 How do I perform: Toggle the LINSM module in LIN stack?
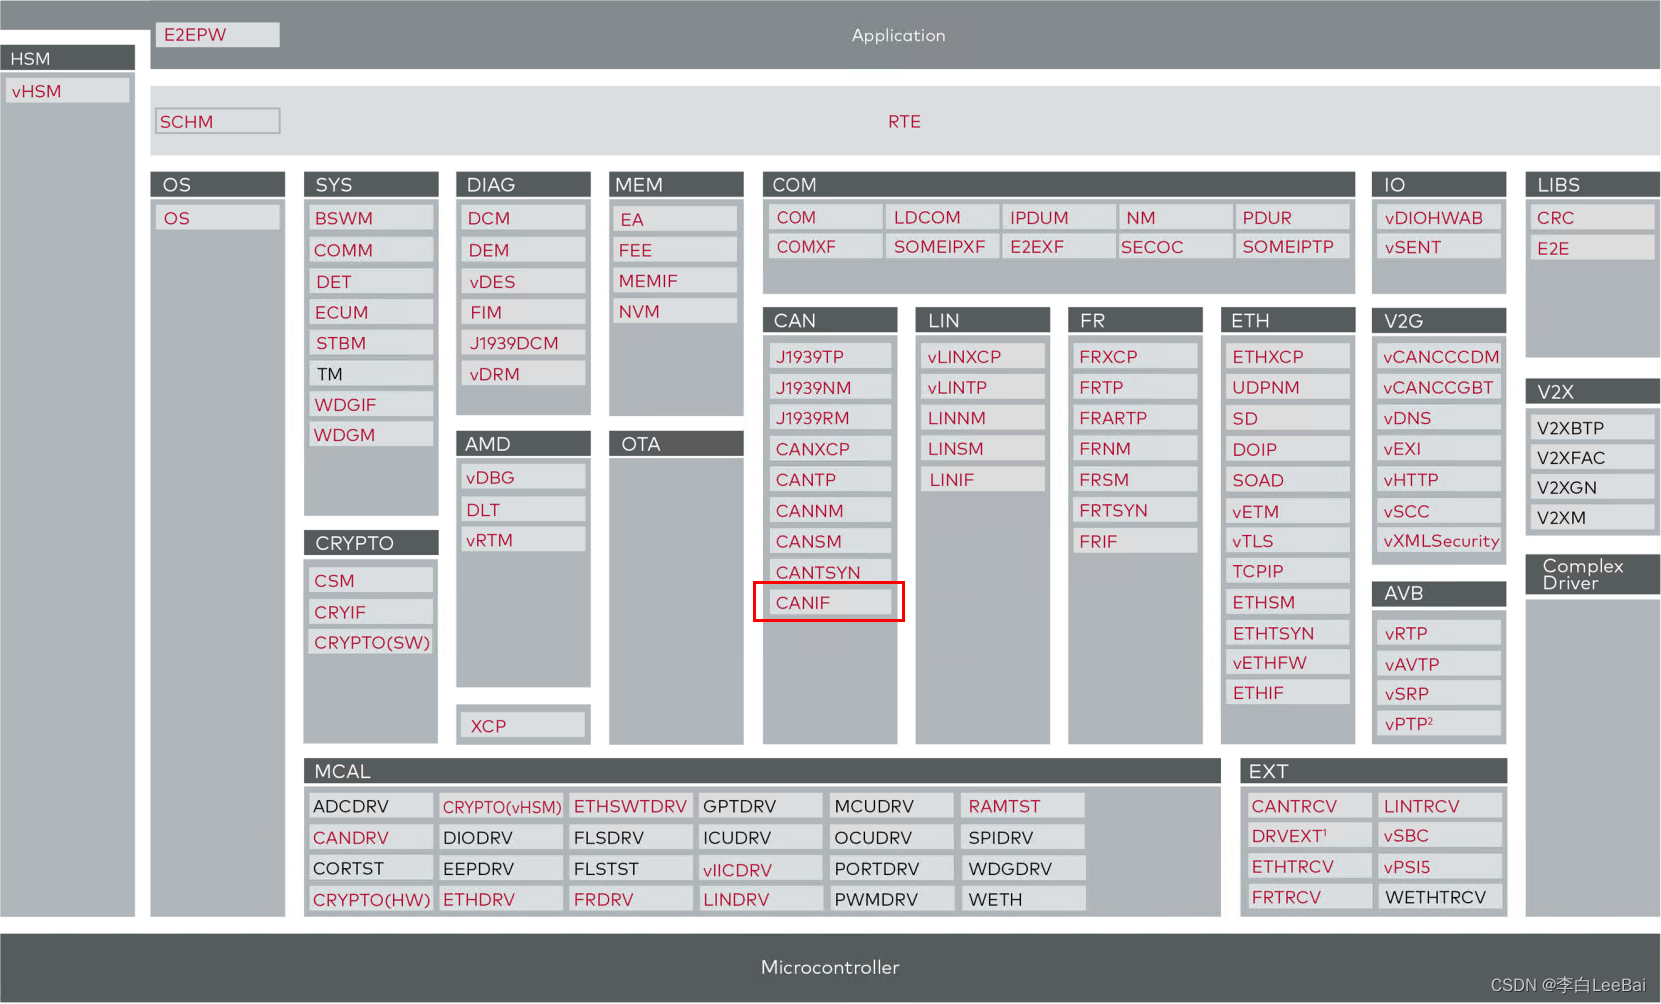[x=981, y=448]
